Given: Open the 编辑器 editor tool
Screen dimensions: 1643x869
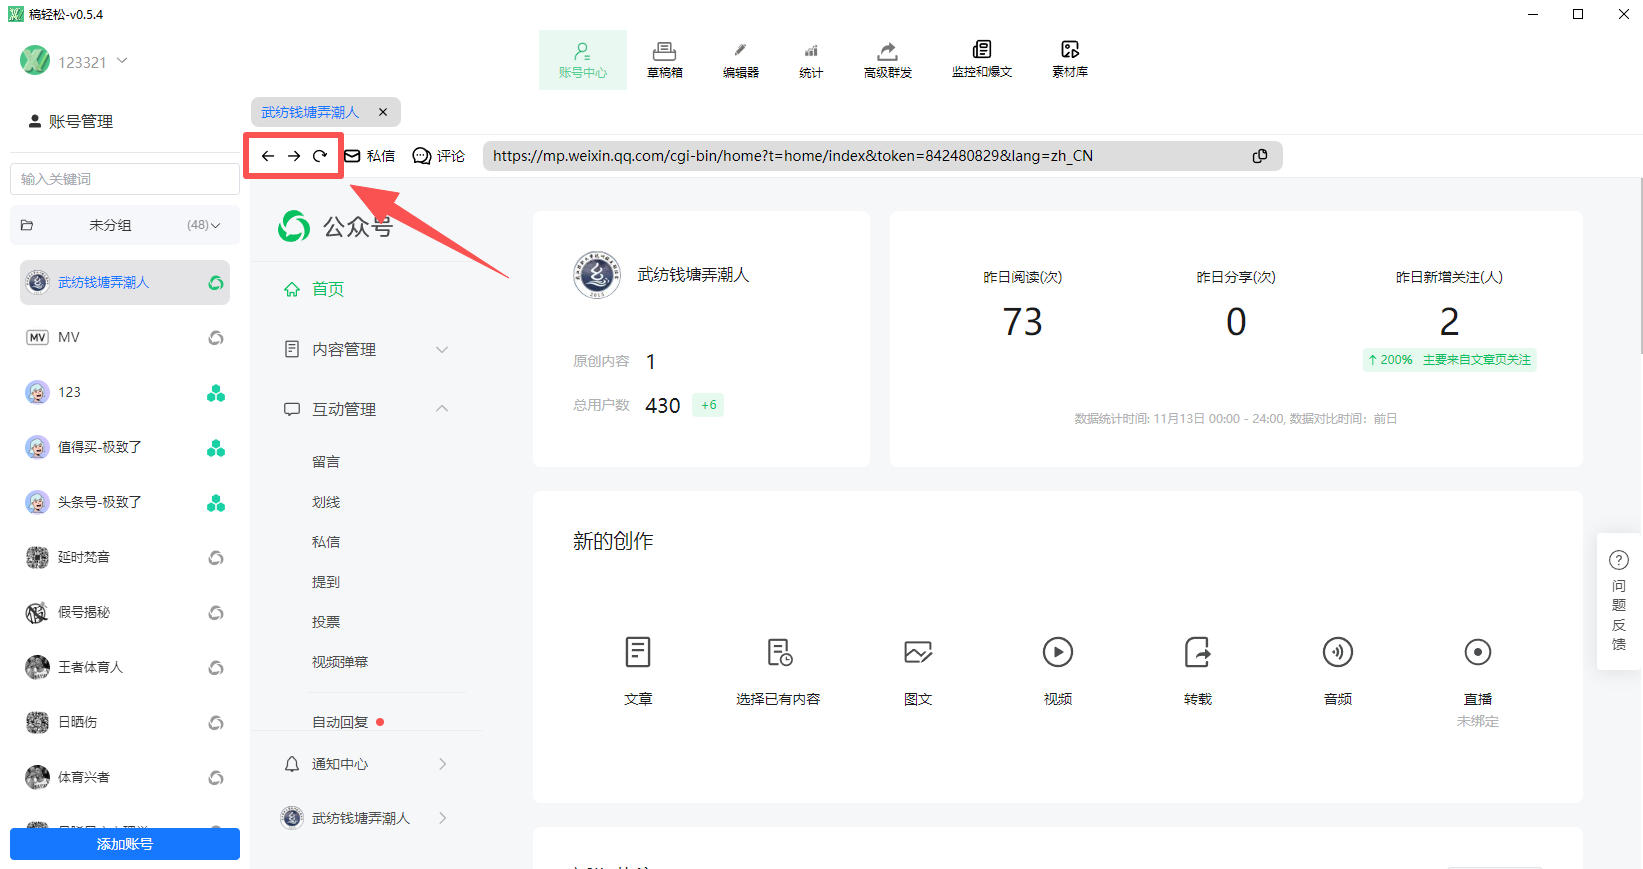Looking at the screenshot, I should pyautogui.click(x=740, y=59).
